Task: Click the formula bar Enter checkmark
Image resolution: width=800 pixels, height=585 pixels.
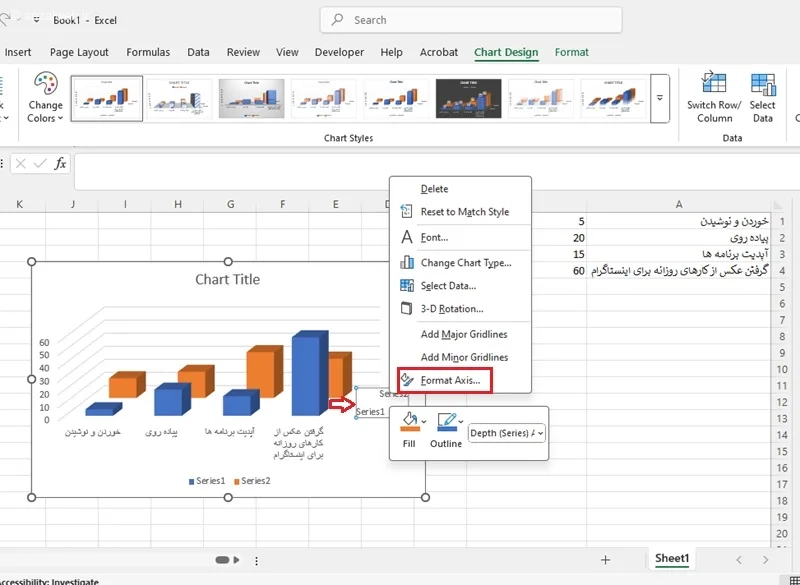Action: point(40,164)
